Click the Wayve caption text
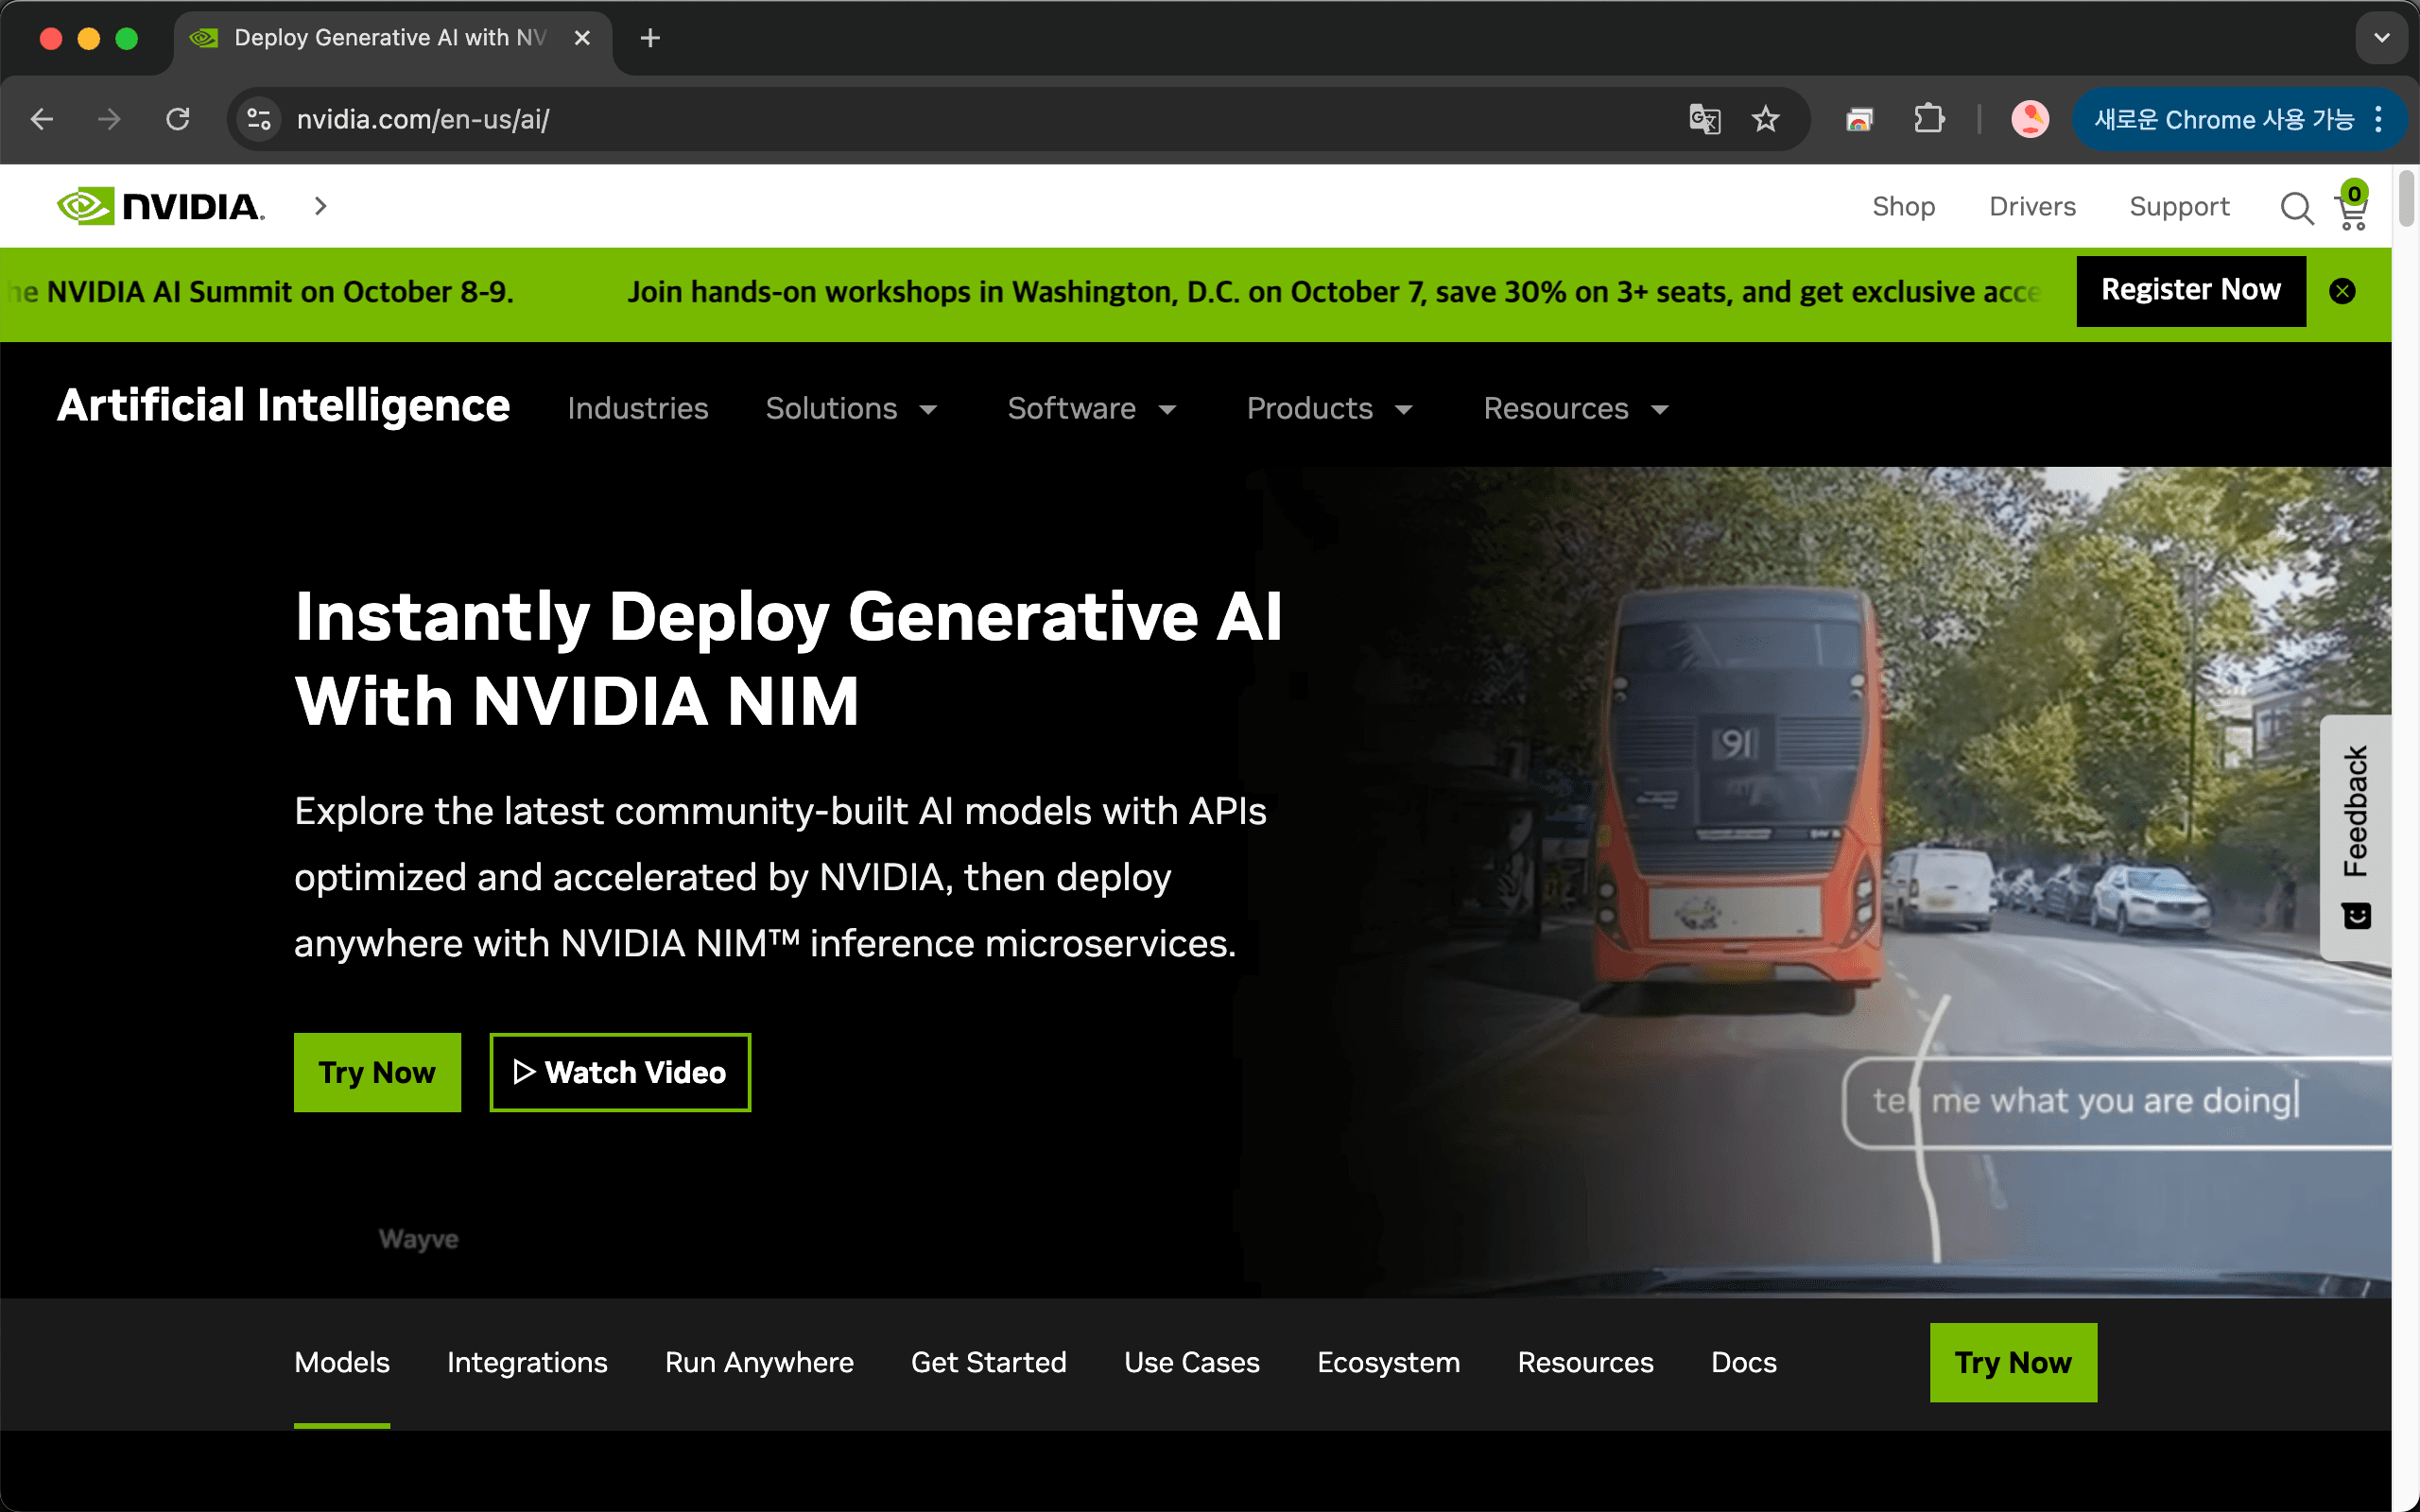 [x=418, y=1239]
